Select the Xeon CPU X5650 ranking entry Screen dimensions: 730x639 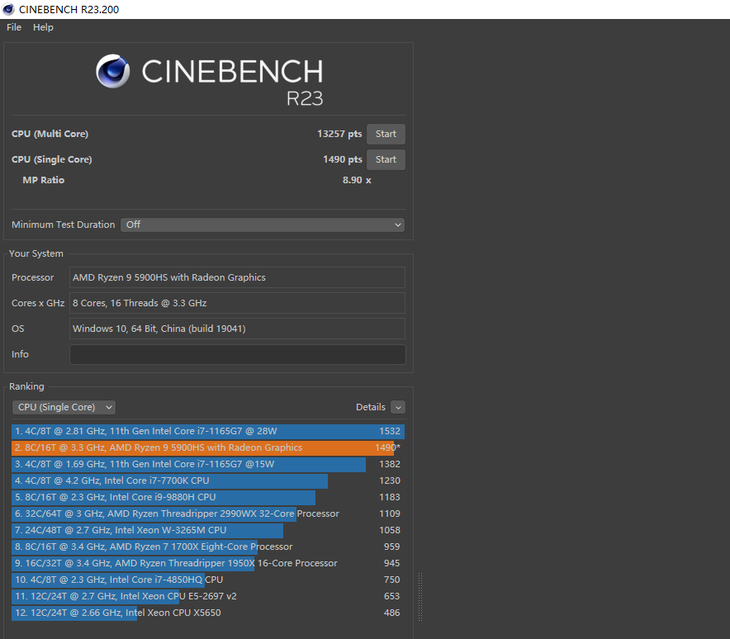(x=120, y=612)
